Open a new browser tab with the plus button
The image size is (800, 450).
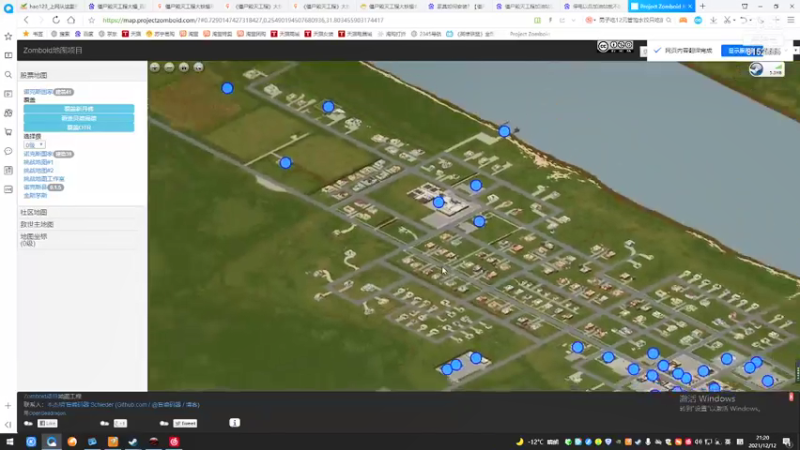point(703,6)
